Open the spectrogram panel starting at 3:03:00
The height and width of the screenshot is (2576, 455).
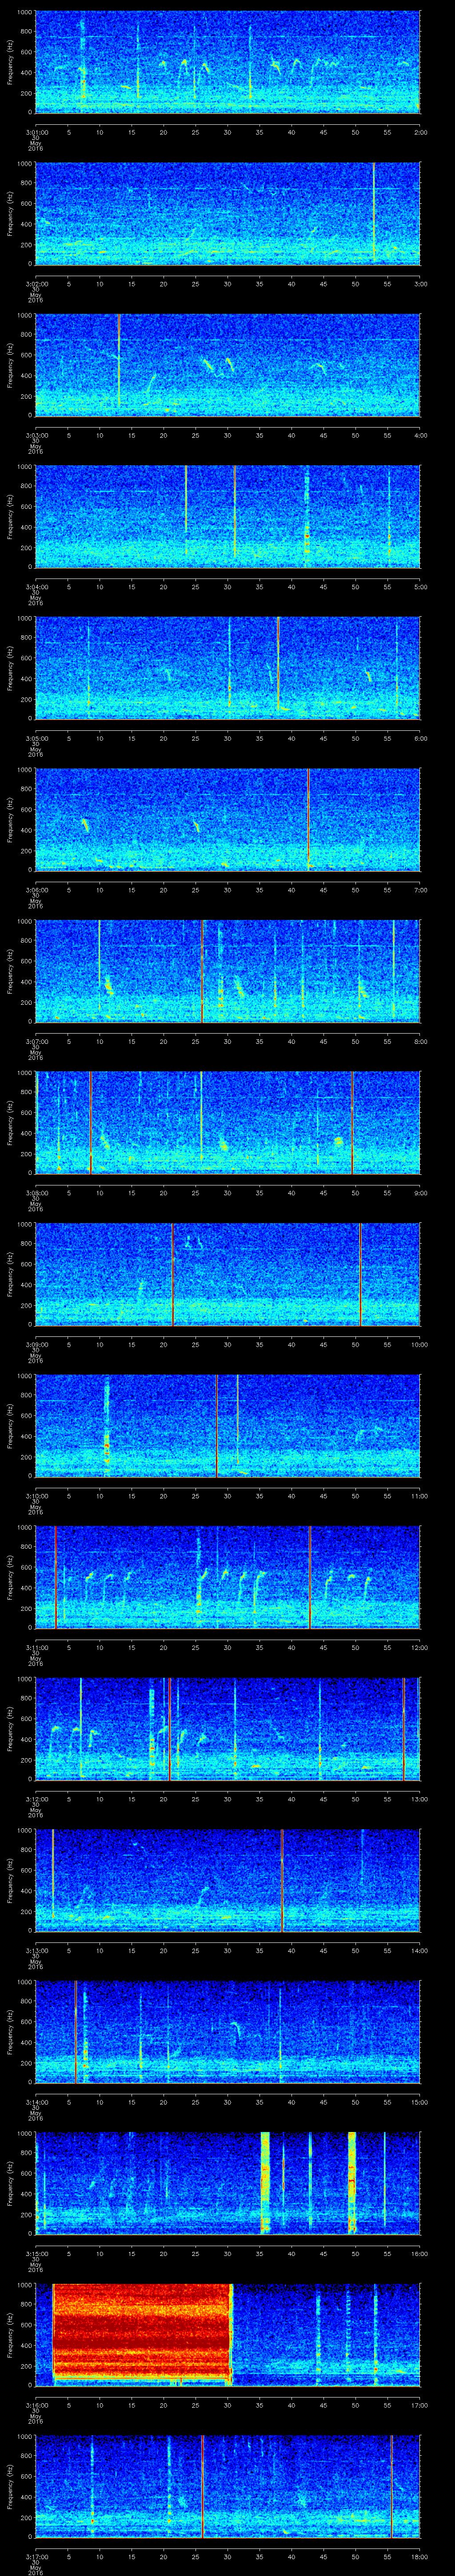227,365
